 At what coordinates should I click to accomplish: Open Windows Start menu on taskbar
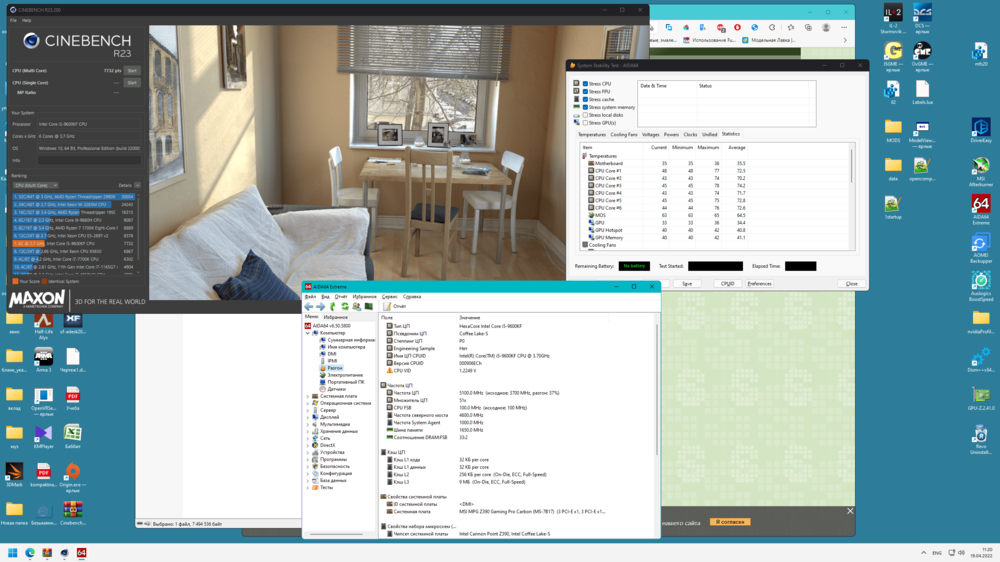[12, 552]
